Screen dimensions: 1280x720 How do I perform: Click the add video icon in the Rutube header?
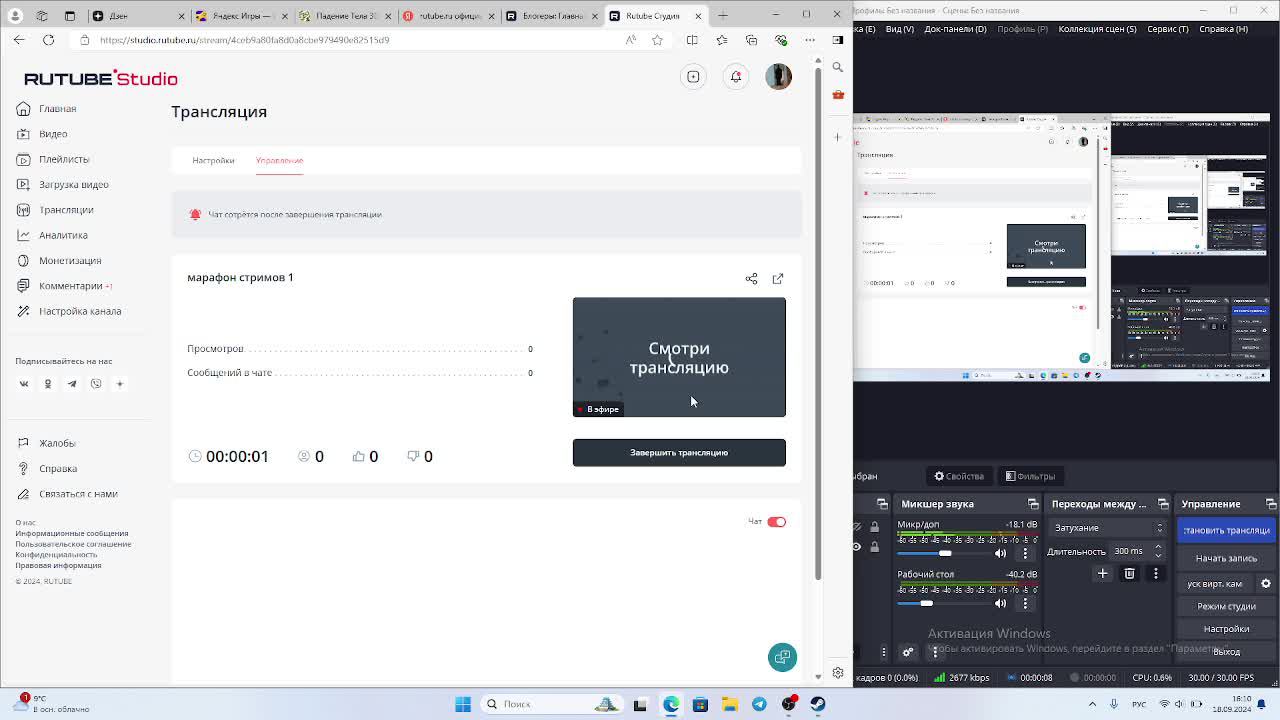(x=693, y=77)
